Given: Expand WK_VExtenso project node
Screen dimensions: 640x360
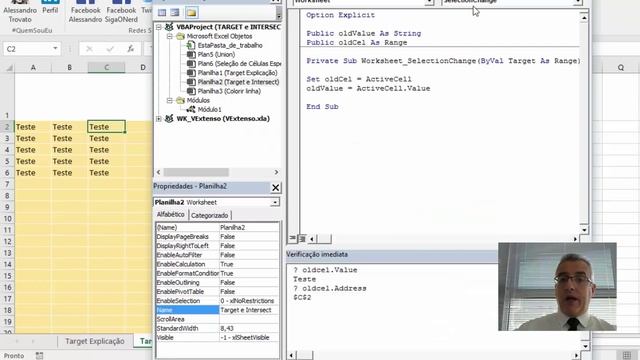Looking at the screenshot, I should [159, 119].
